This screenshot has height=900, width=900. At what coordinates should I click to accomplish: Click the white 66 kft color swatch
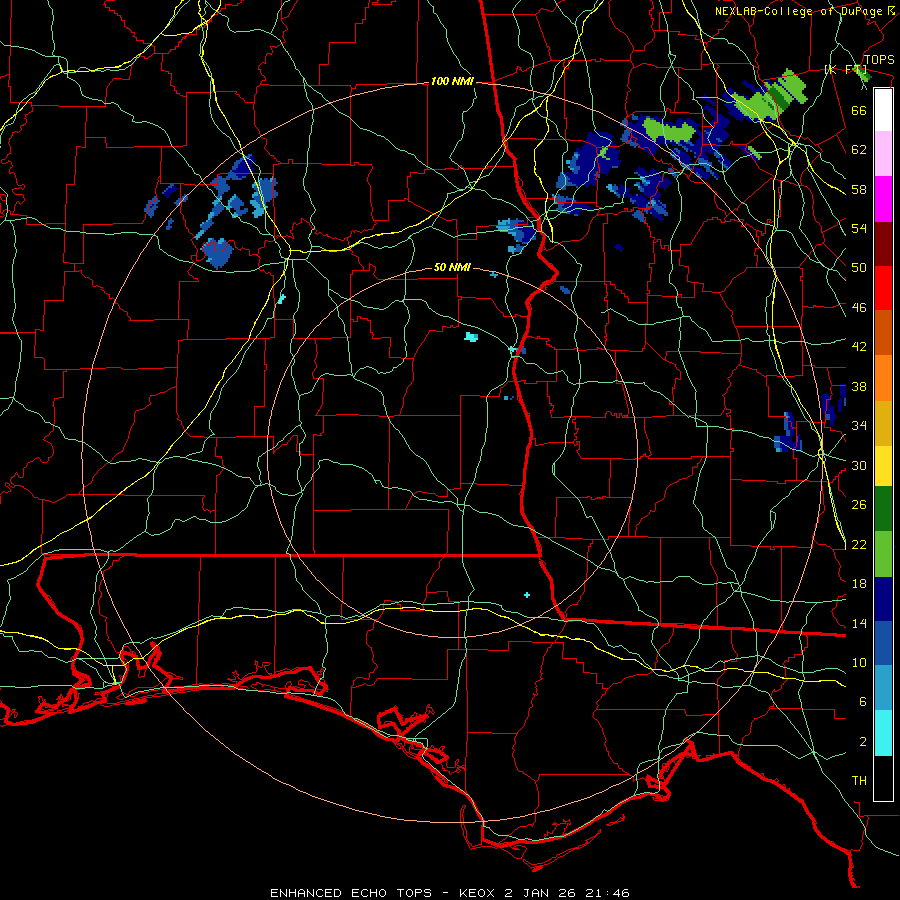(883, 110)
